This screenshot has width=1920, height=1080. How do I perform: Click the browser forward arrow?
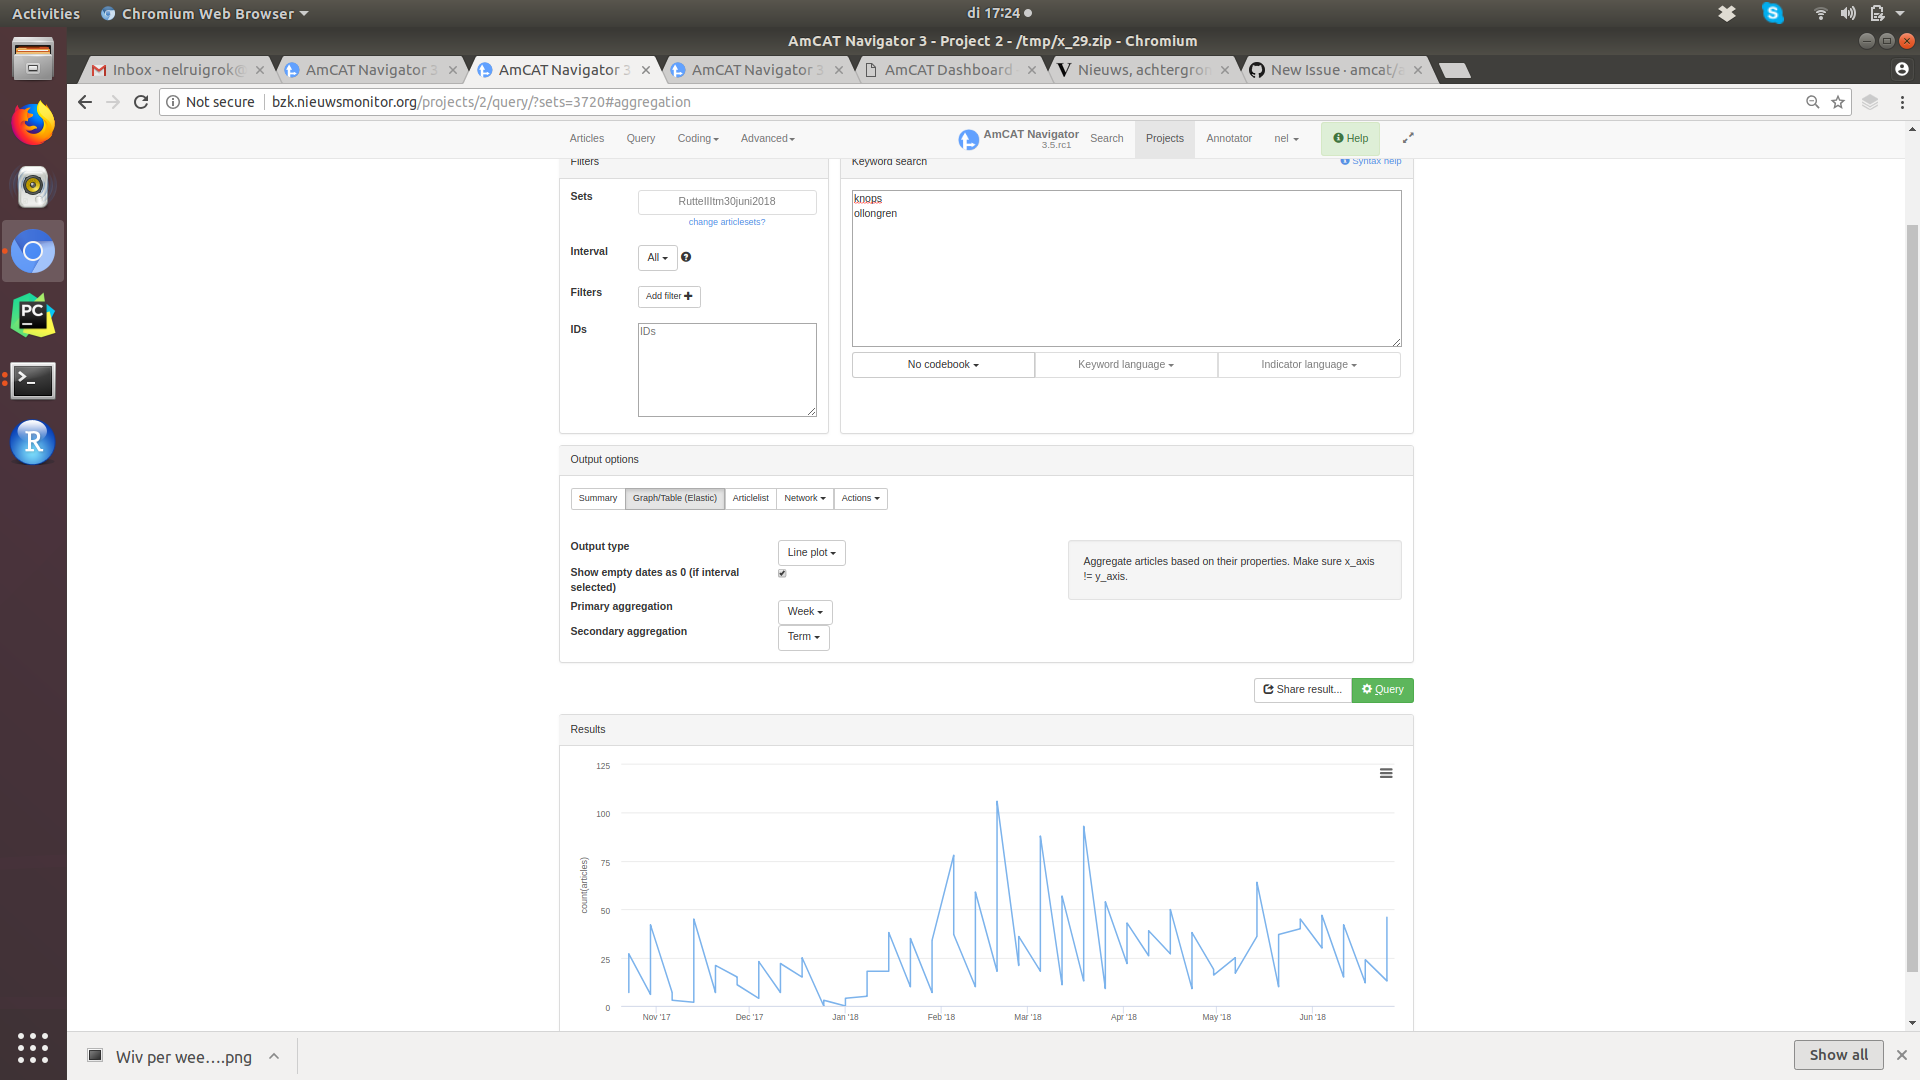click(x=113, y=102)
